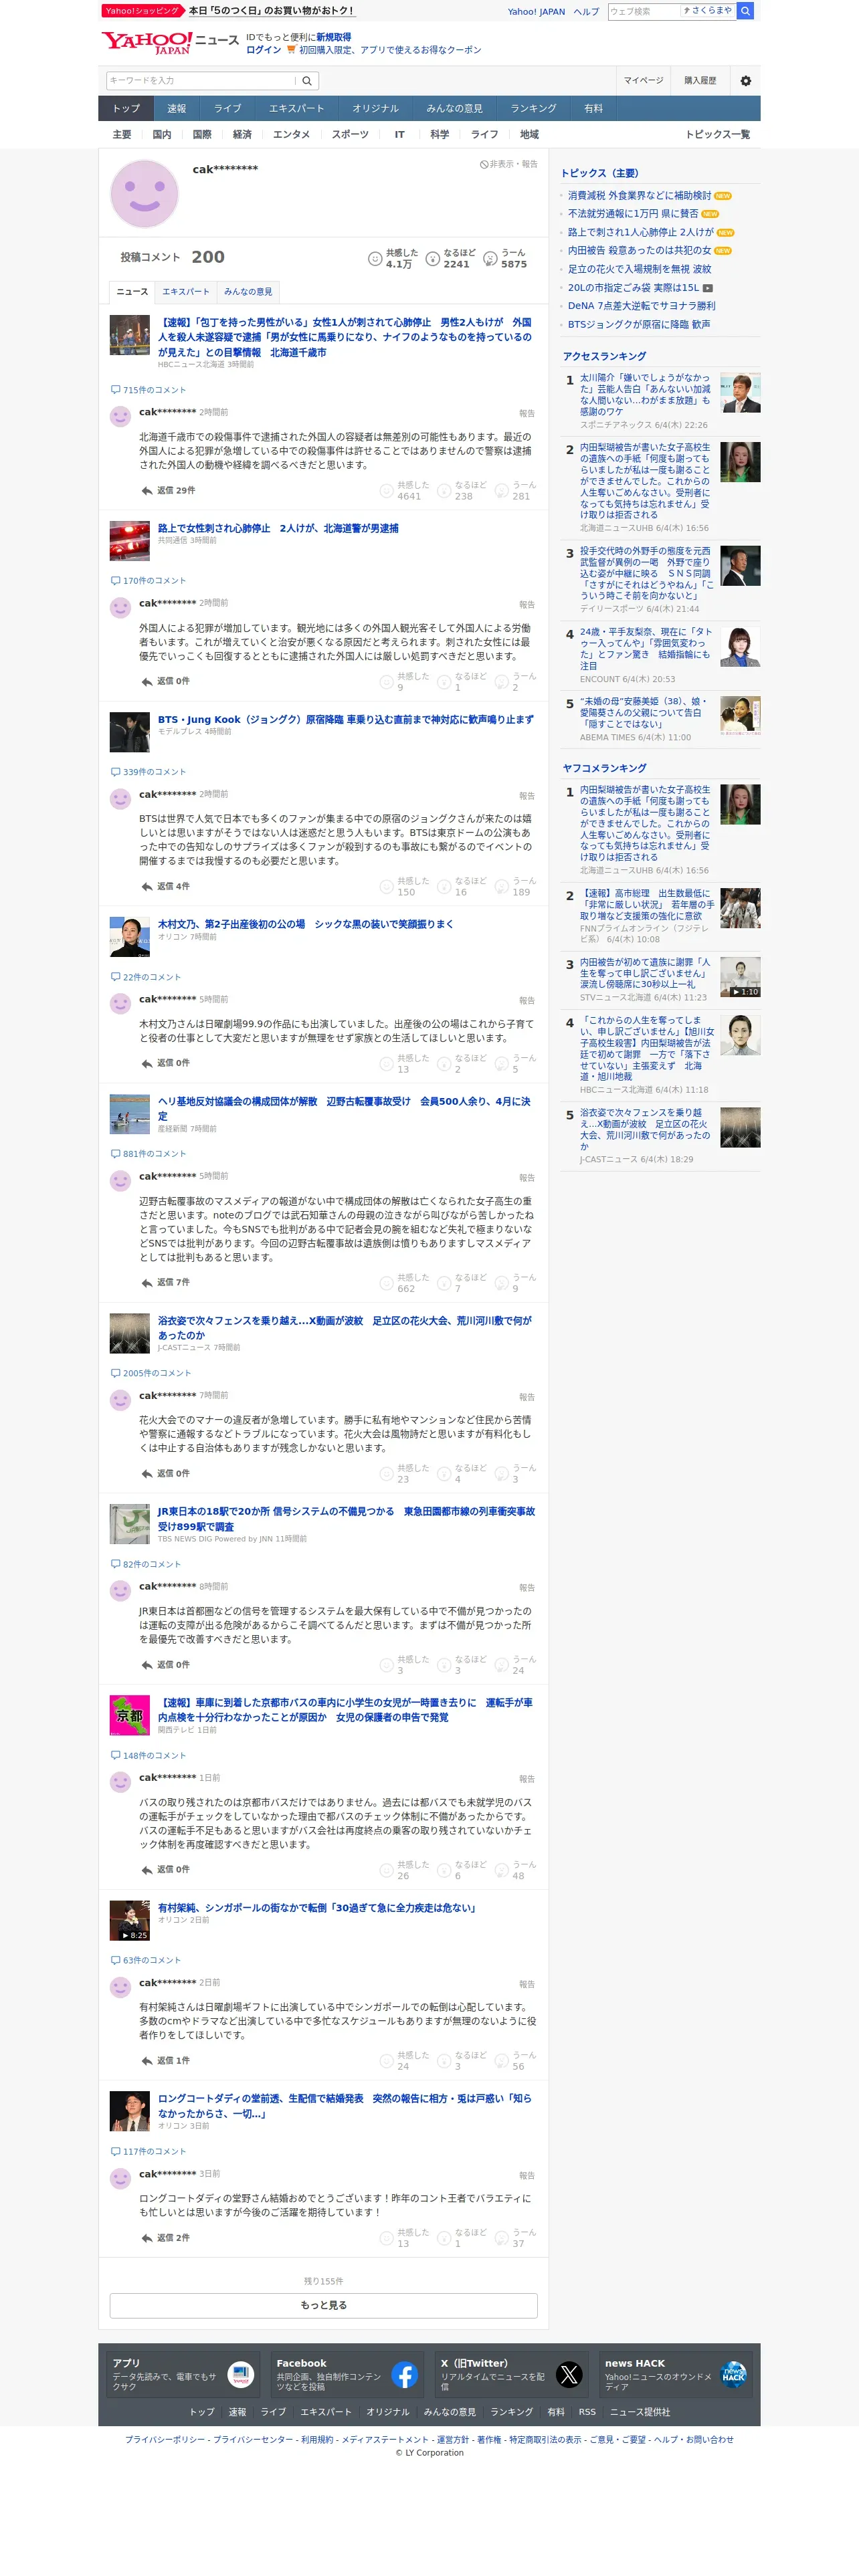Toggle うーん reaction showing 56
Image resolution: width=859 pixels, height=2576 pixels.
pyautogui.click(x=517, y=2061)
